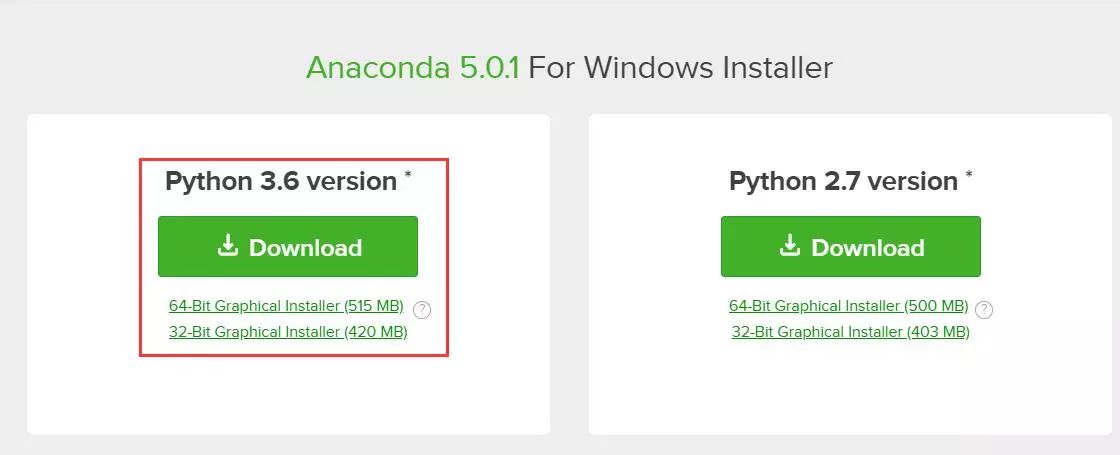Download the Python 2.7 version with green button

click(851, 246)
